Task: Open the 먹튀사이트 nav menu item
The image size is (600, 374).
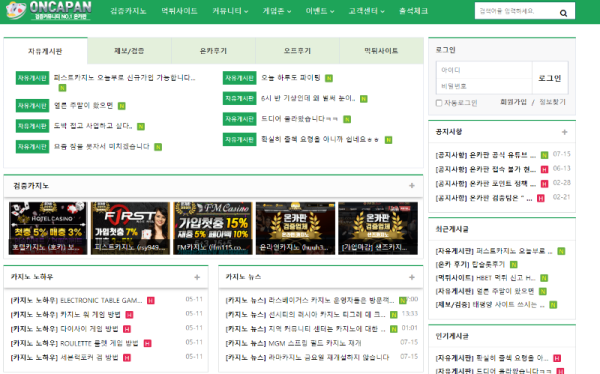Action: [179, 11]
